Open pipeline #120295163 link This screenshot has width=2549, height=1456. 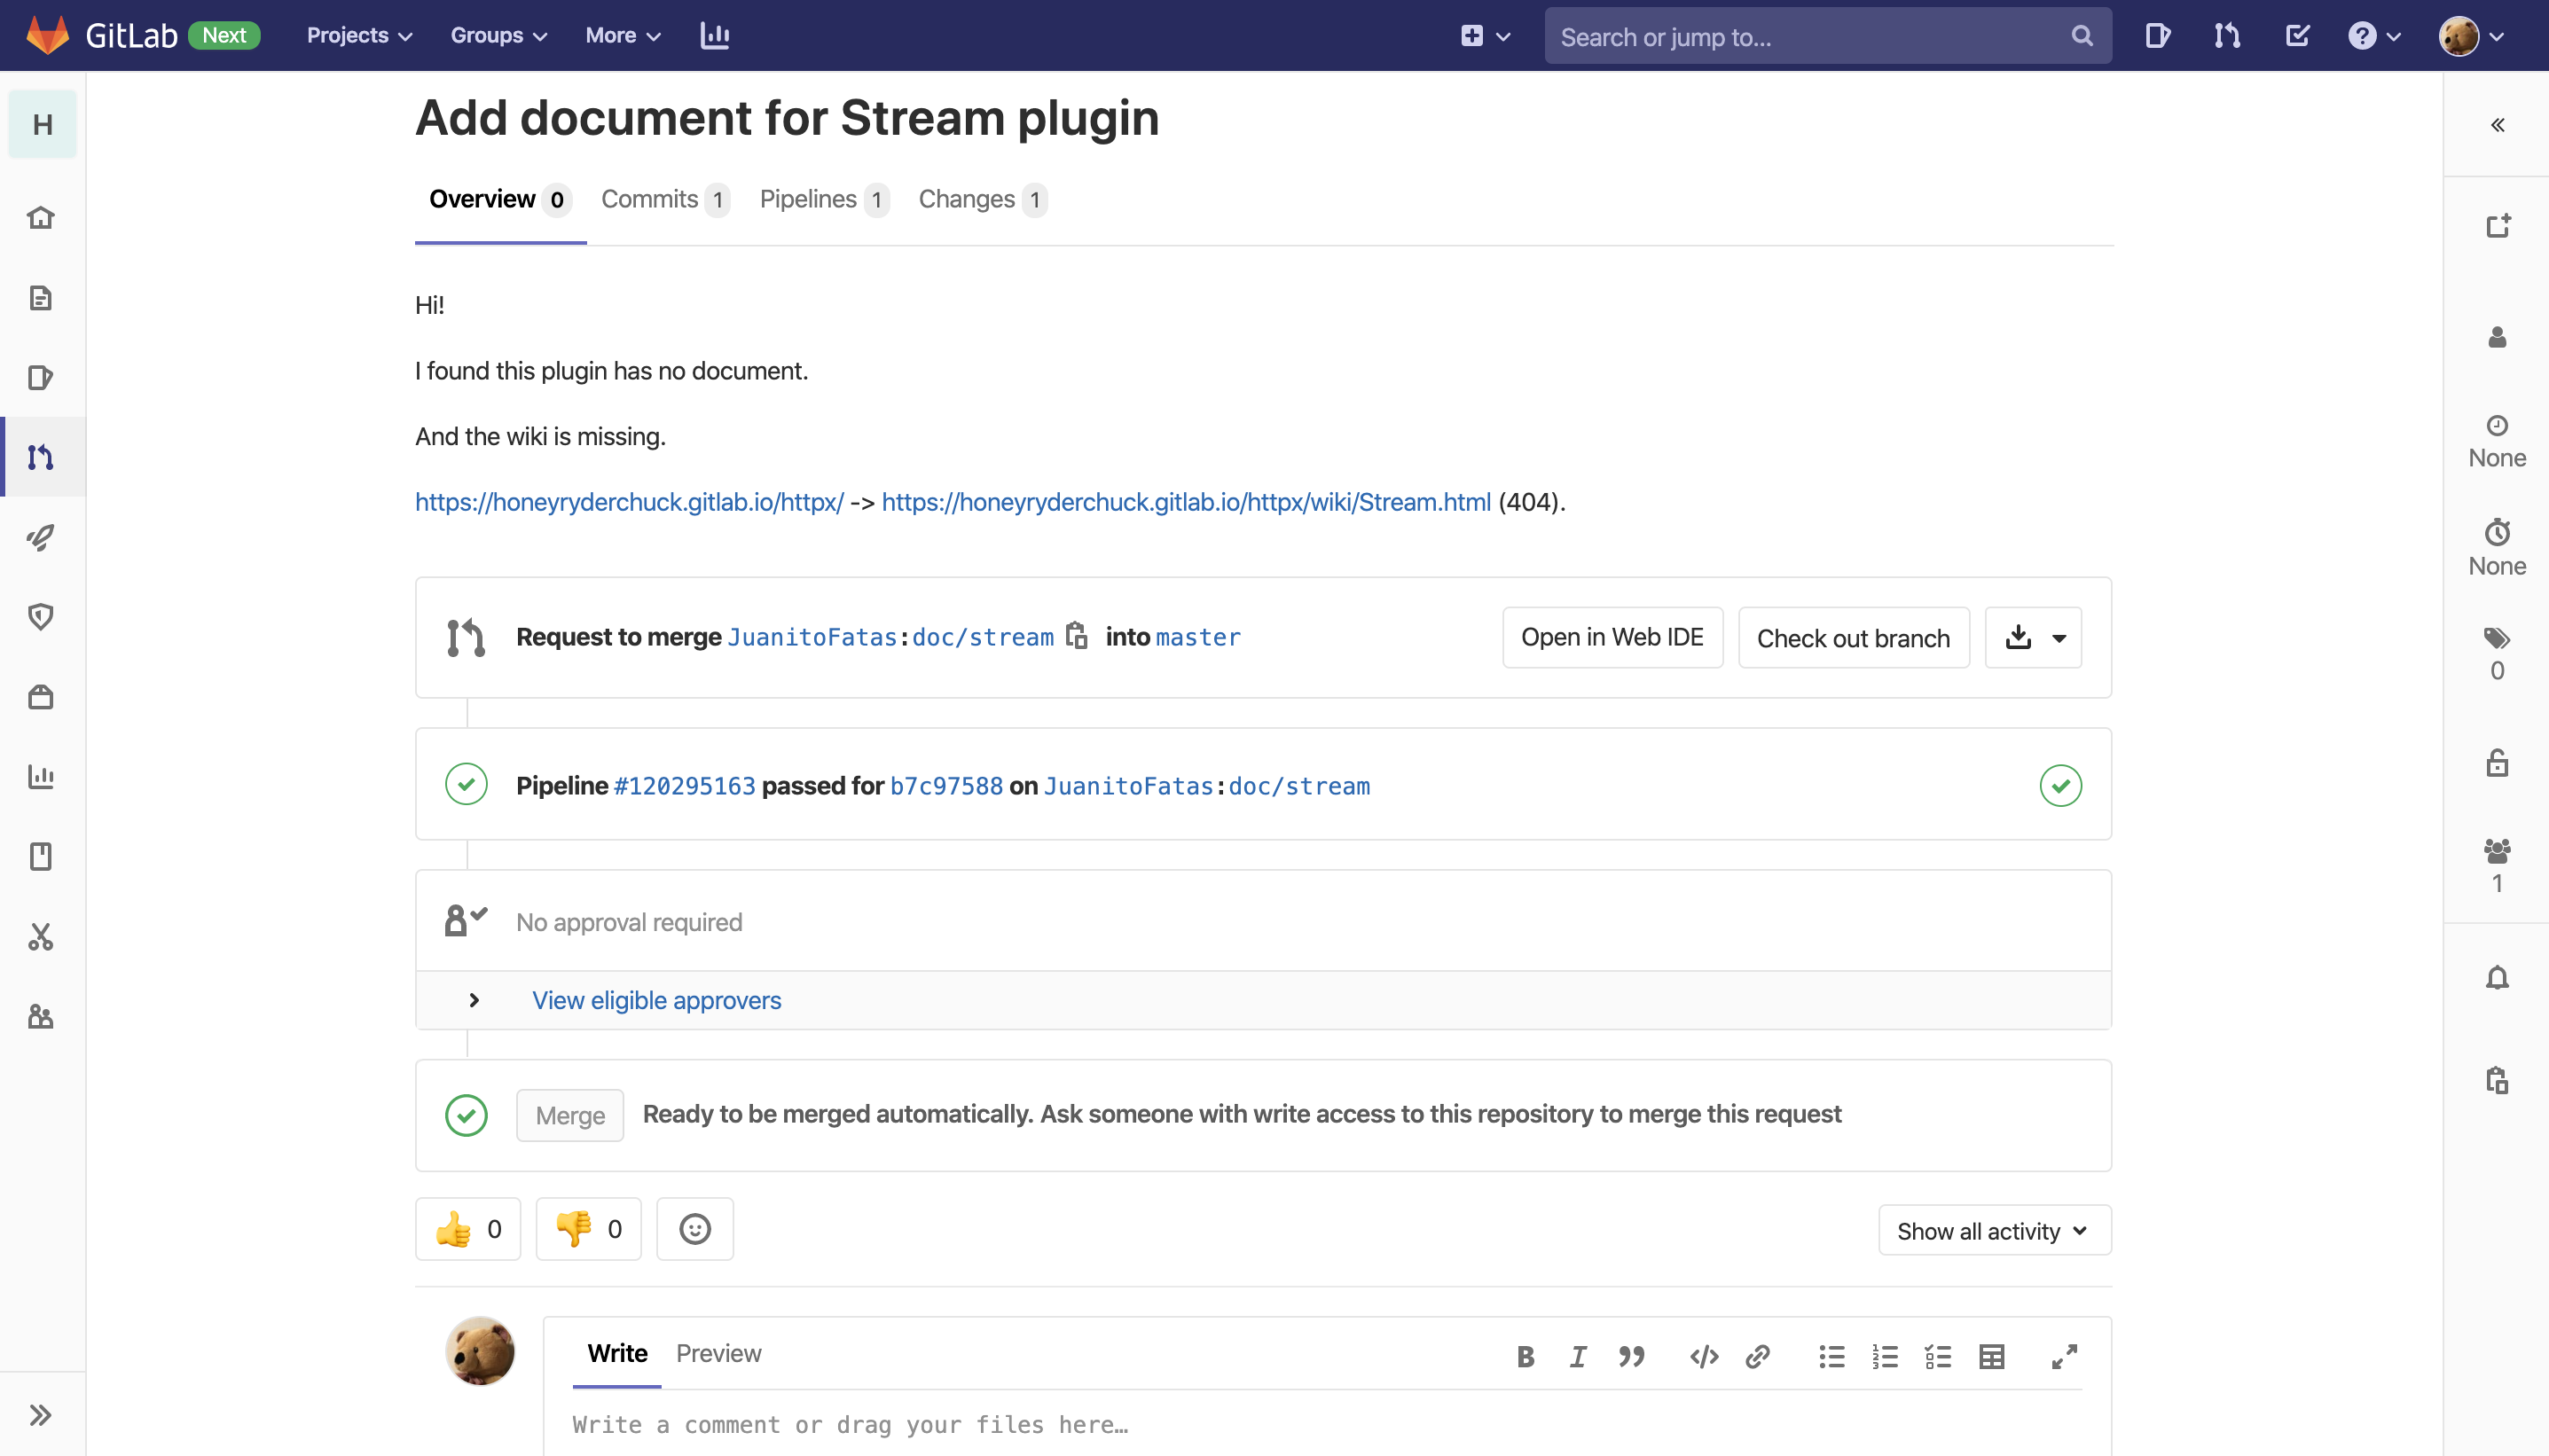(684, 786)
